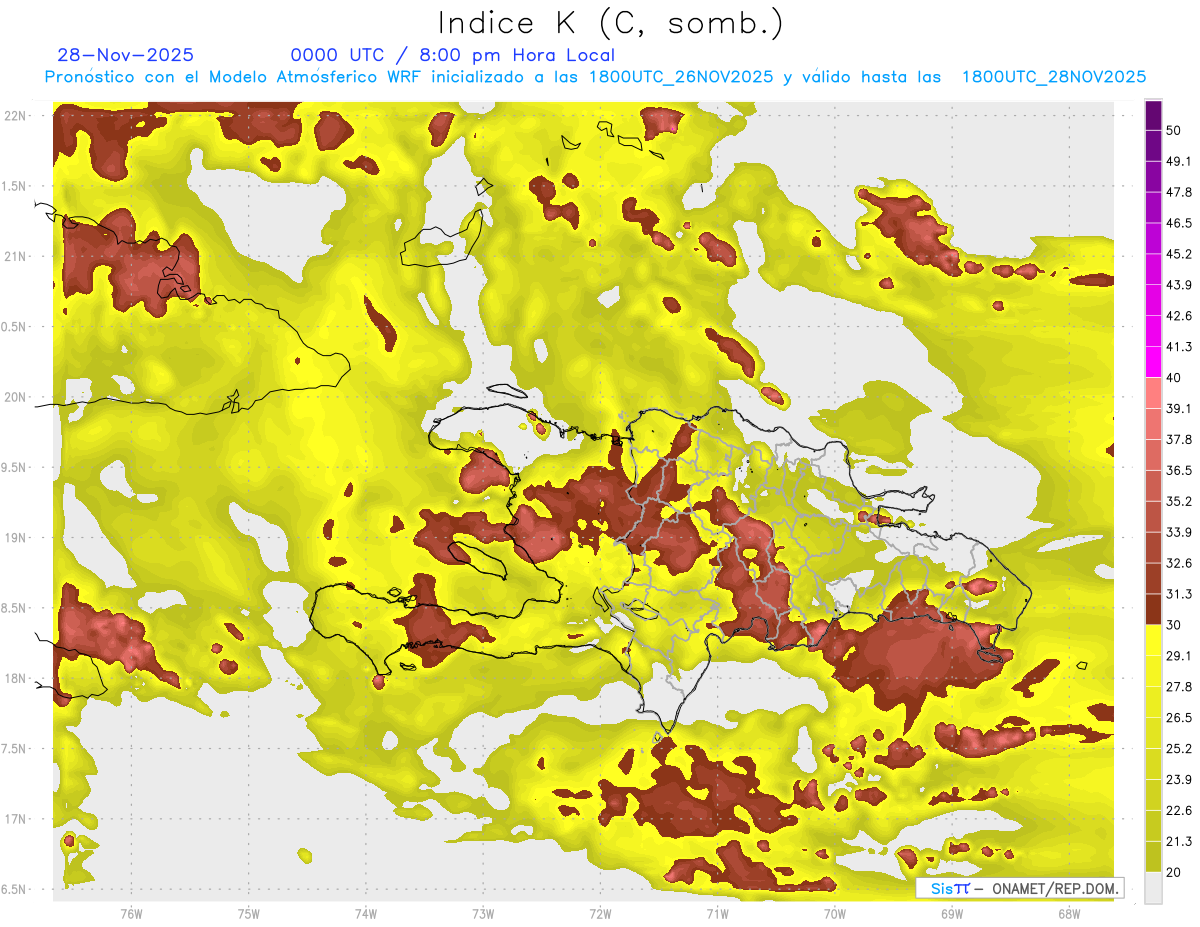Image resolution: width=1200 pixels, height=927 pixels.
Task: Click the "0.5N" latitude label
Action: coord(13,327)
